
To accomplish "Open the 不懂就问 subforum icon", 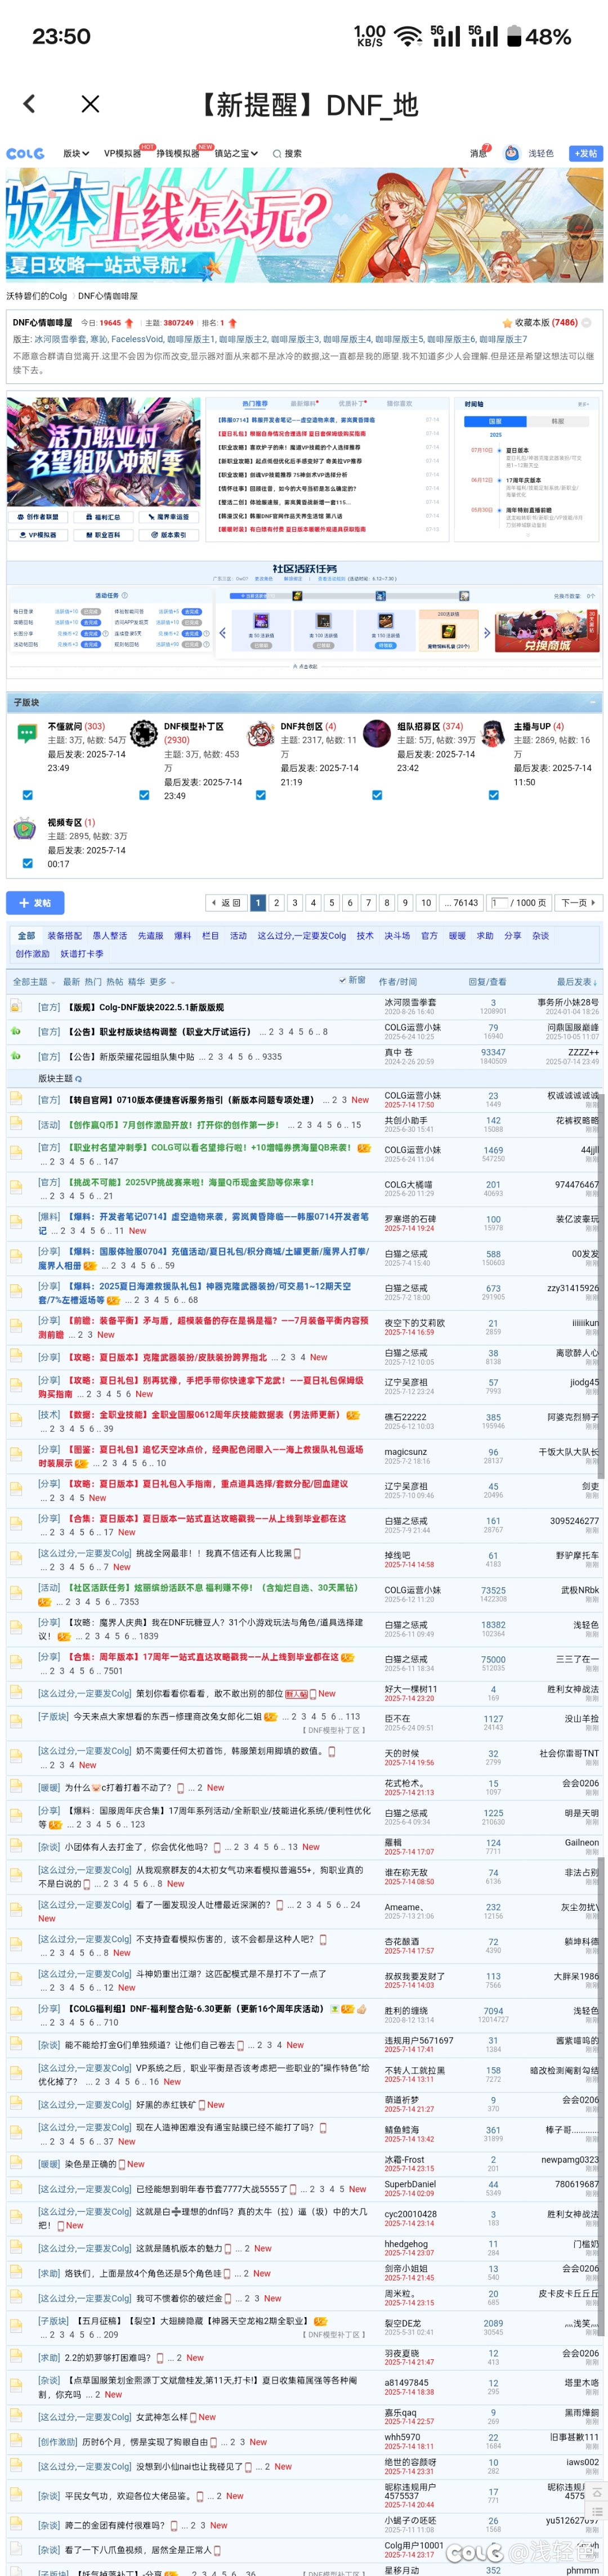I will click(x=27, y=733).
